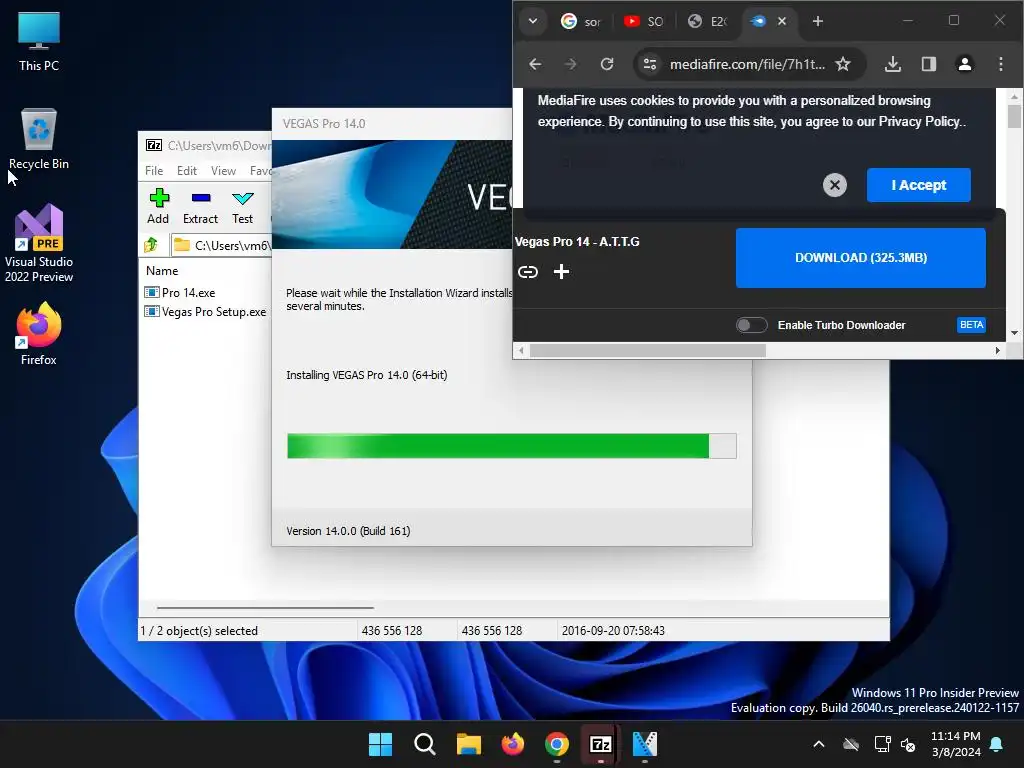The height and width of the screenshot is (768, 1024).
Task: Select Vegas Pro Setup.exe in file list
Action: point(205,312)
